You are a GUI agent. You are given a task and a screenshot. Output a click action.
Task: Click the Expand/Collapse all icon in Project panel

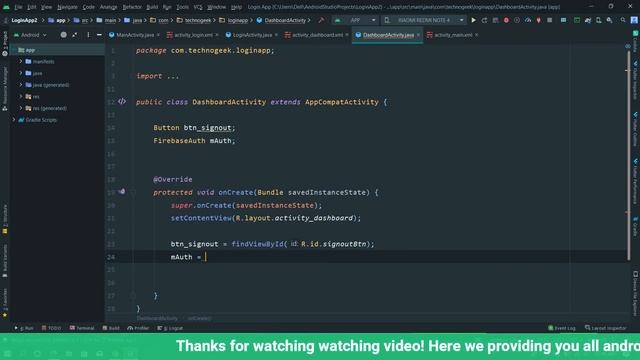point(75,35)
